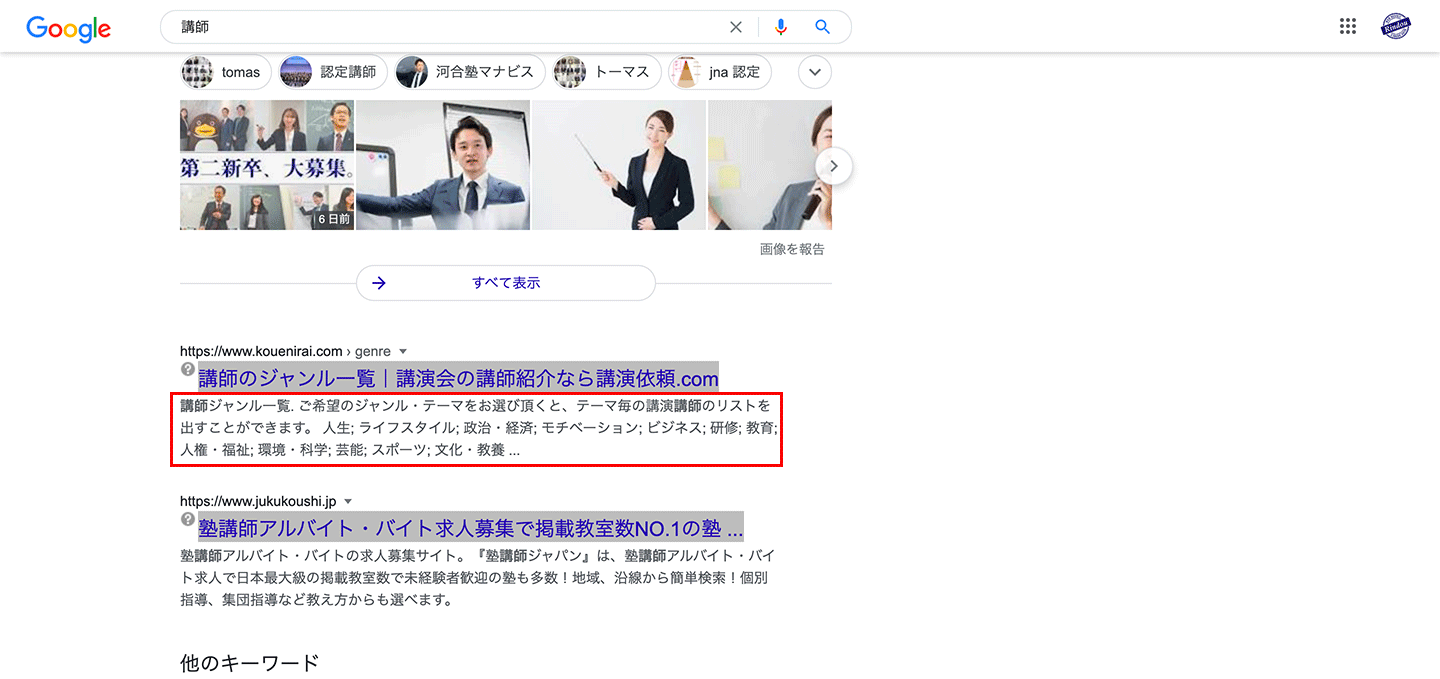Viewport: 1440px width, 679px height.
Task: Open the Google logo homepage
Action: [68, 28]
